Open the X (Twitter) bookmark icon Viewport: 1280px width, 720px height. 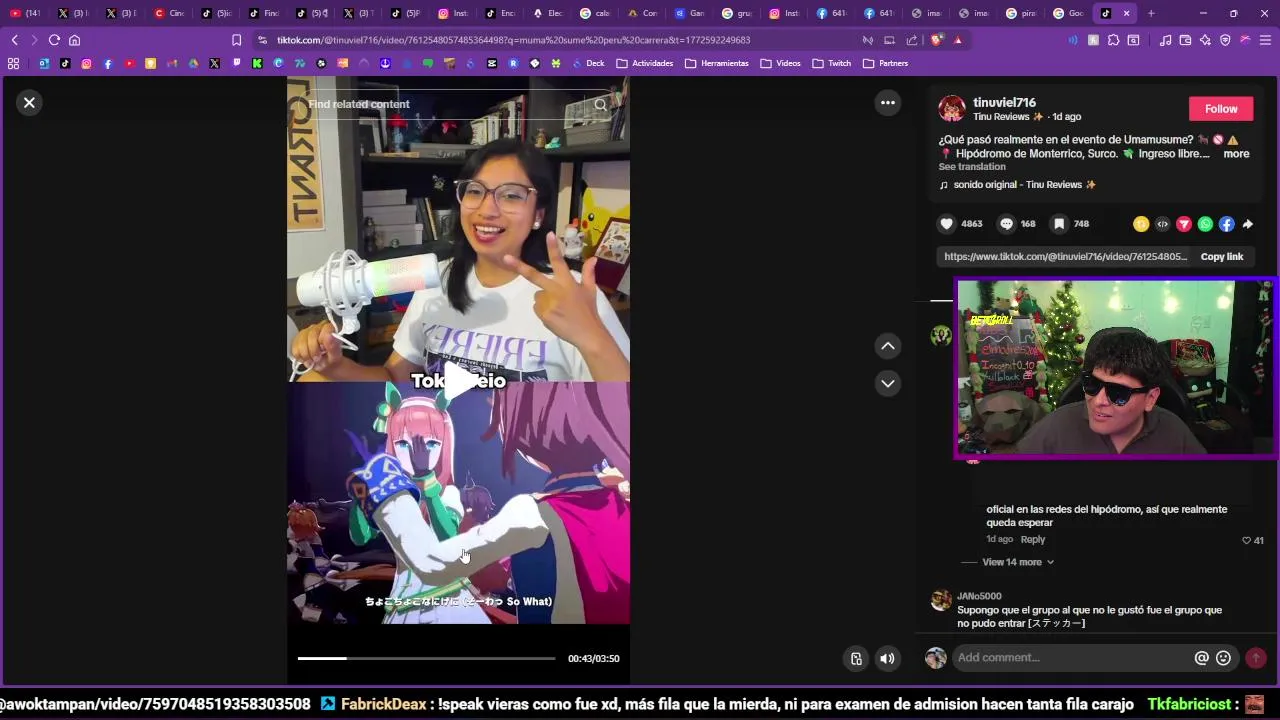214,63
